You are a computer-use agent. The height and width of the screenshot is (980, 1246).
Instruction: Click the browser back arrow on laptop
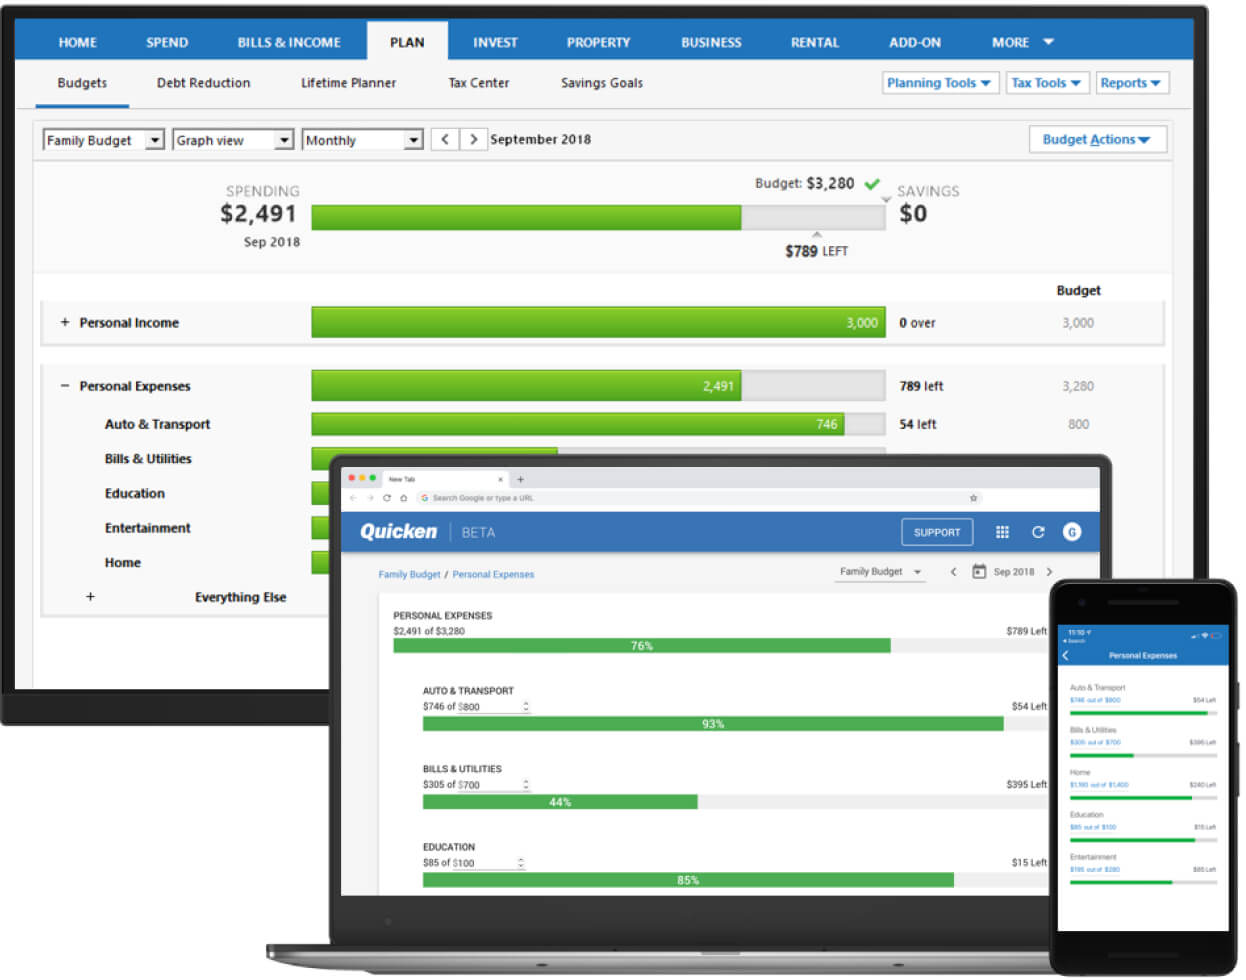click(x=352, y=497)
